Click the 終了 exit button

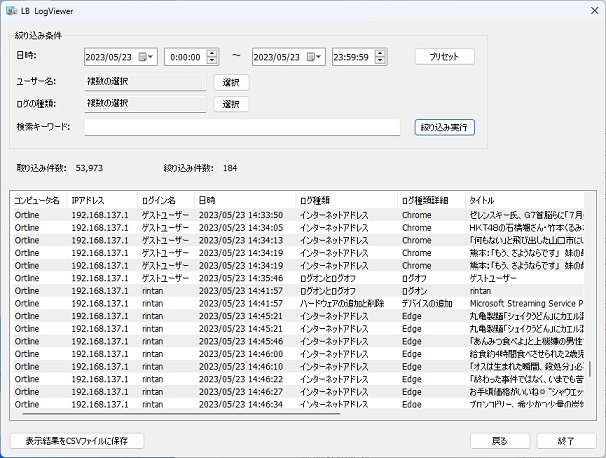(566, 441)
